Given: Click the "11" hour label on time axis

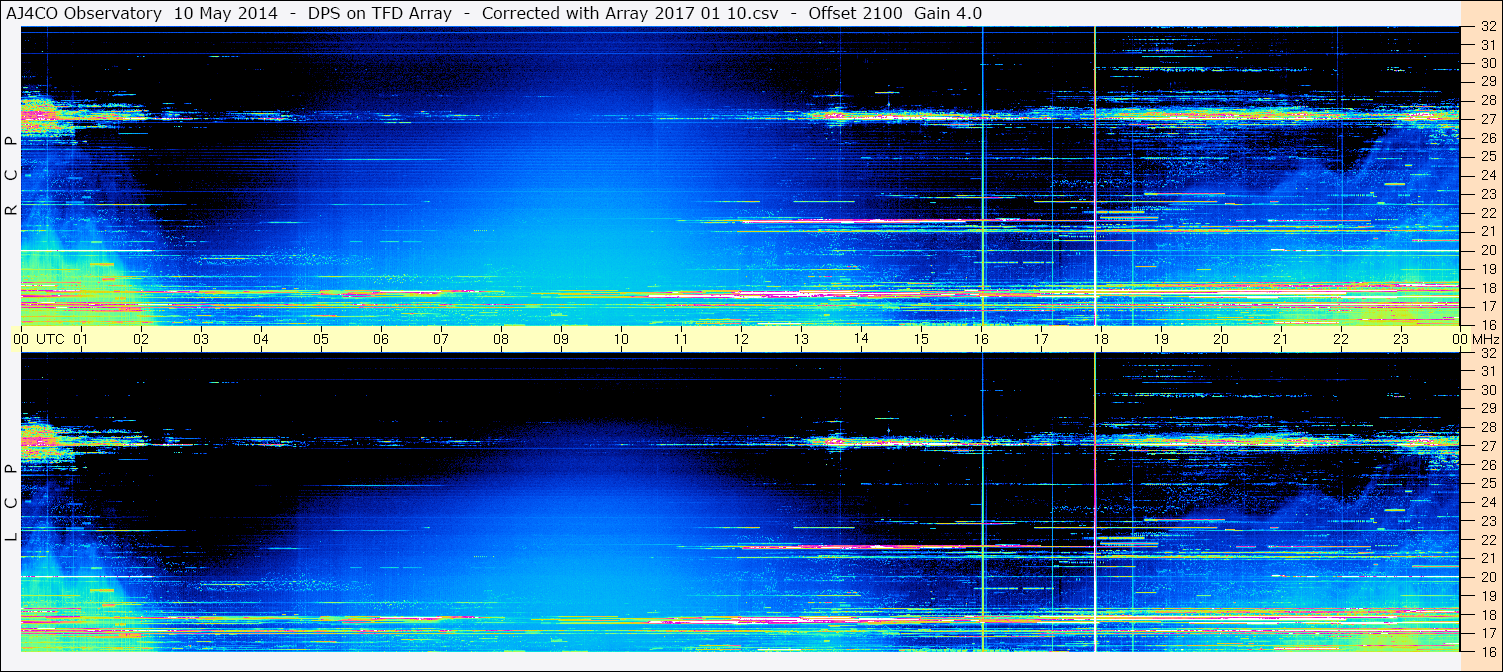Looking at the screenshot, I should pos(681,339).
